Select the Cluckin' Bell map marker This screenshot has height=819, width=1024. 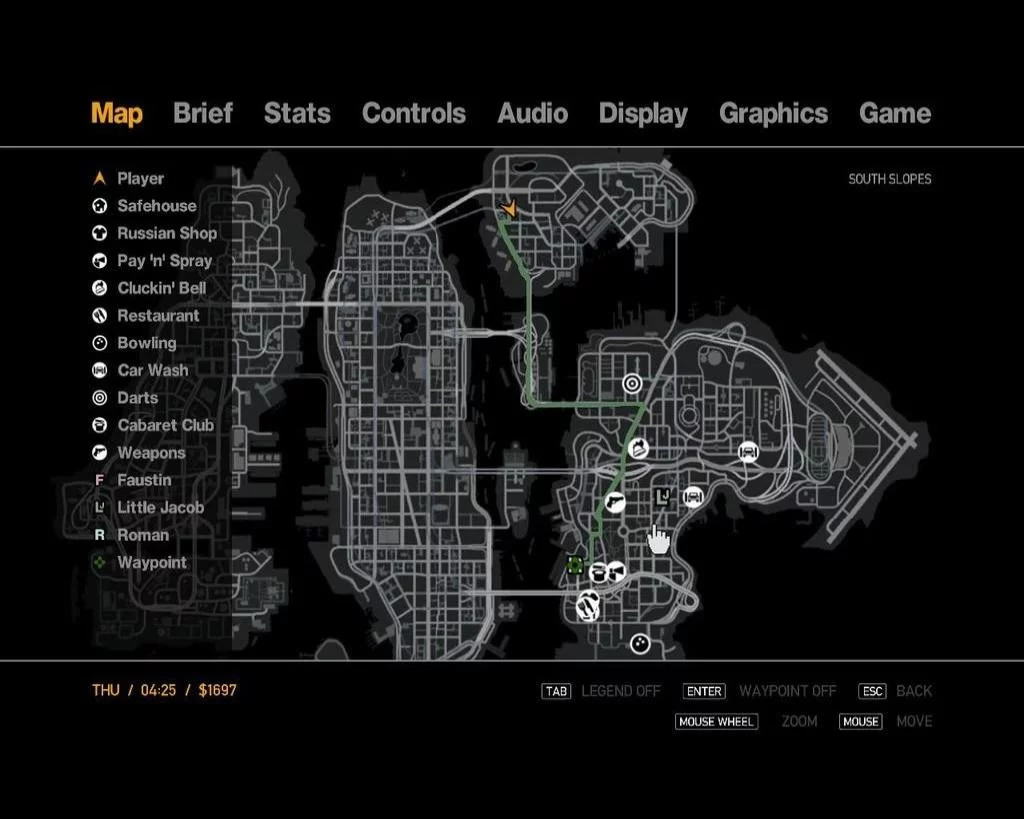638,449
